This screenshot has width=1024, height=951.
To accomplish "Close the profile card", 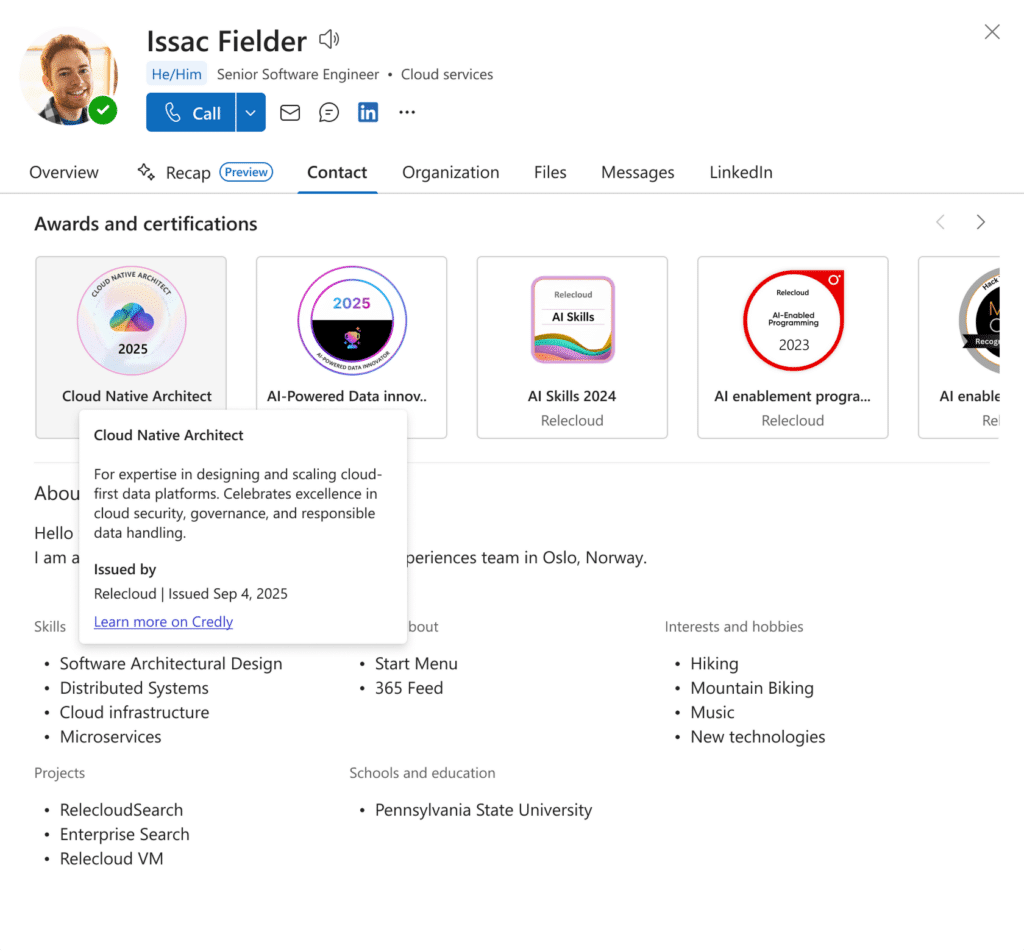I will click(991, 31).
